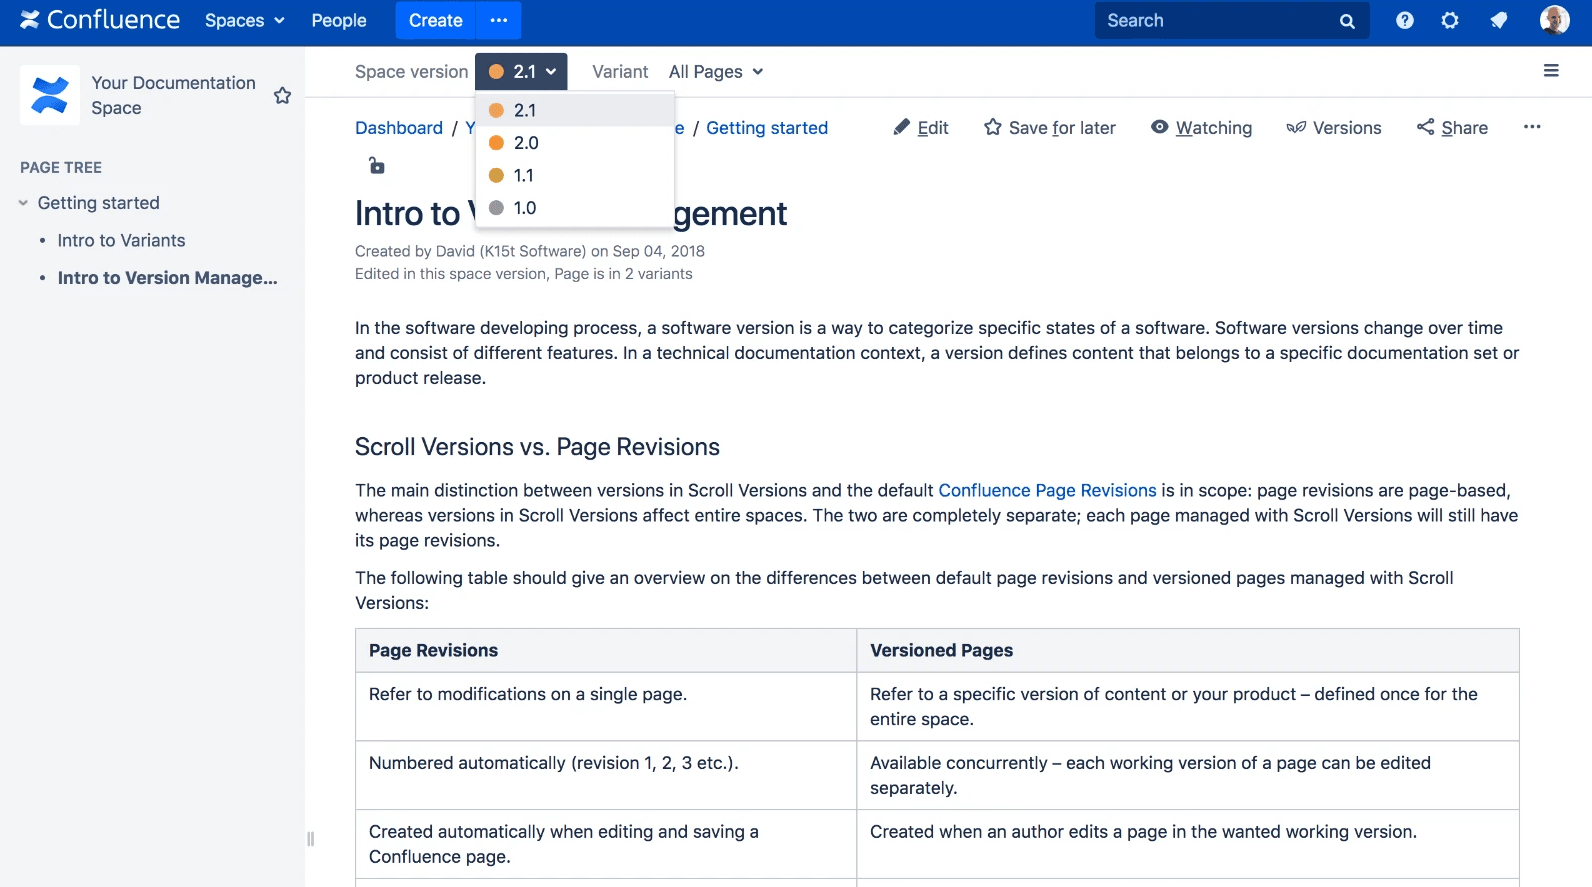Click the Your Documentation Space logo
The image size is (1592, 887).
(x=50, y=95)
